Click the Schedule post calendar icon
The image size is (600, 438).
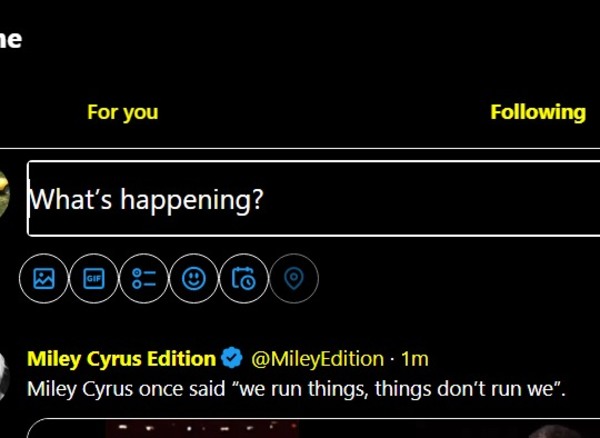coord(244,279)
